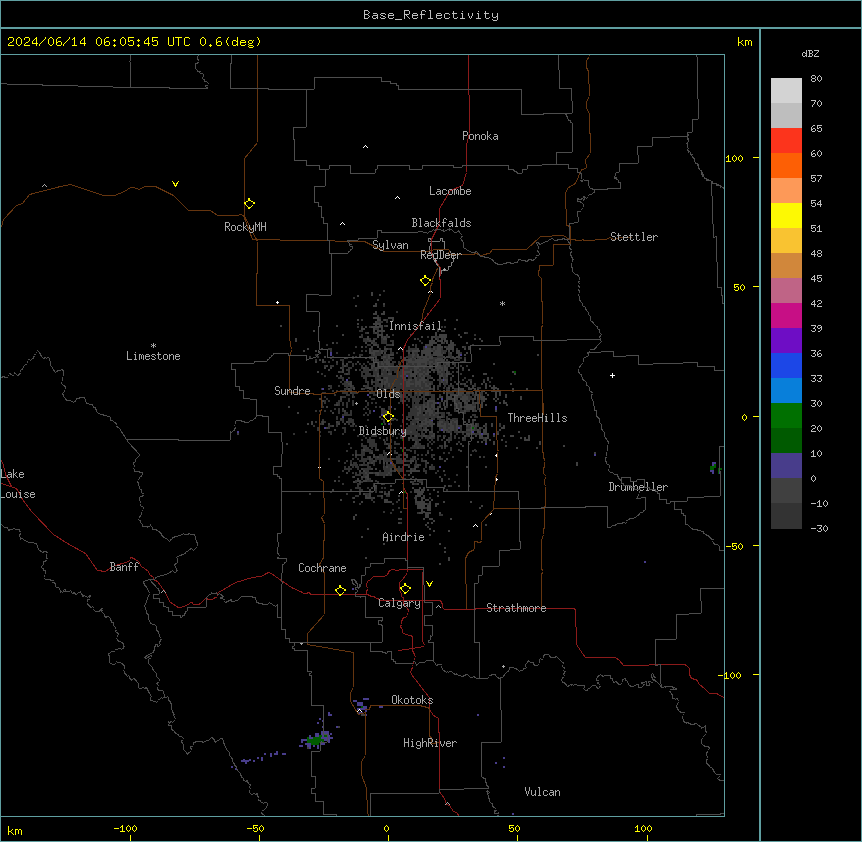The height and width of the screenshot is (842, 862).
Task: Click the green echo east of Drumheller
Action: (714, 468)
